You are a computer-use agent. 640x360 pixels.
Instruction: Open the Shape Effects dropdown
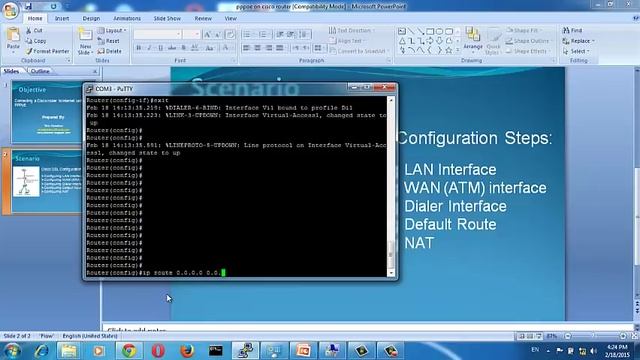(x=529, y=51)
